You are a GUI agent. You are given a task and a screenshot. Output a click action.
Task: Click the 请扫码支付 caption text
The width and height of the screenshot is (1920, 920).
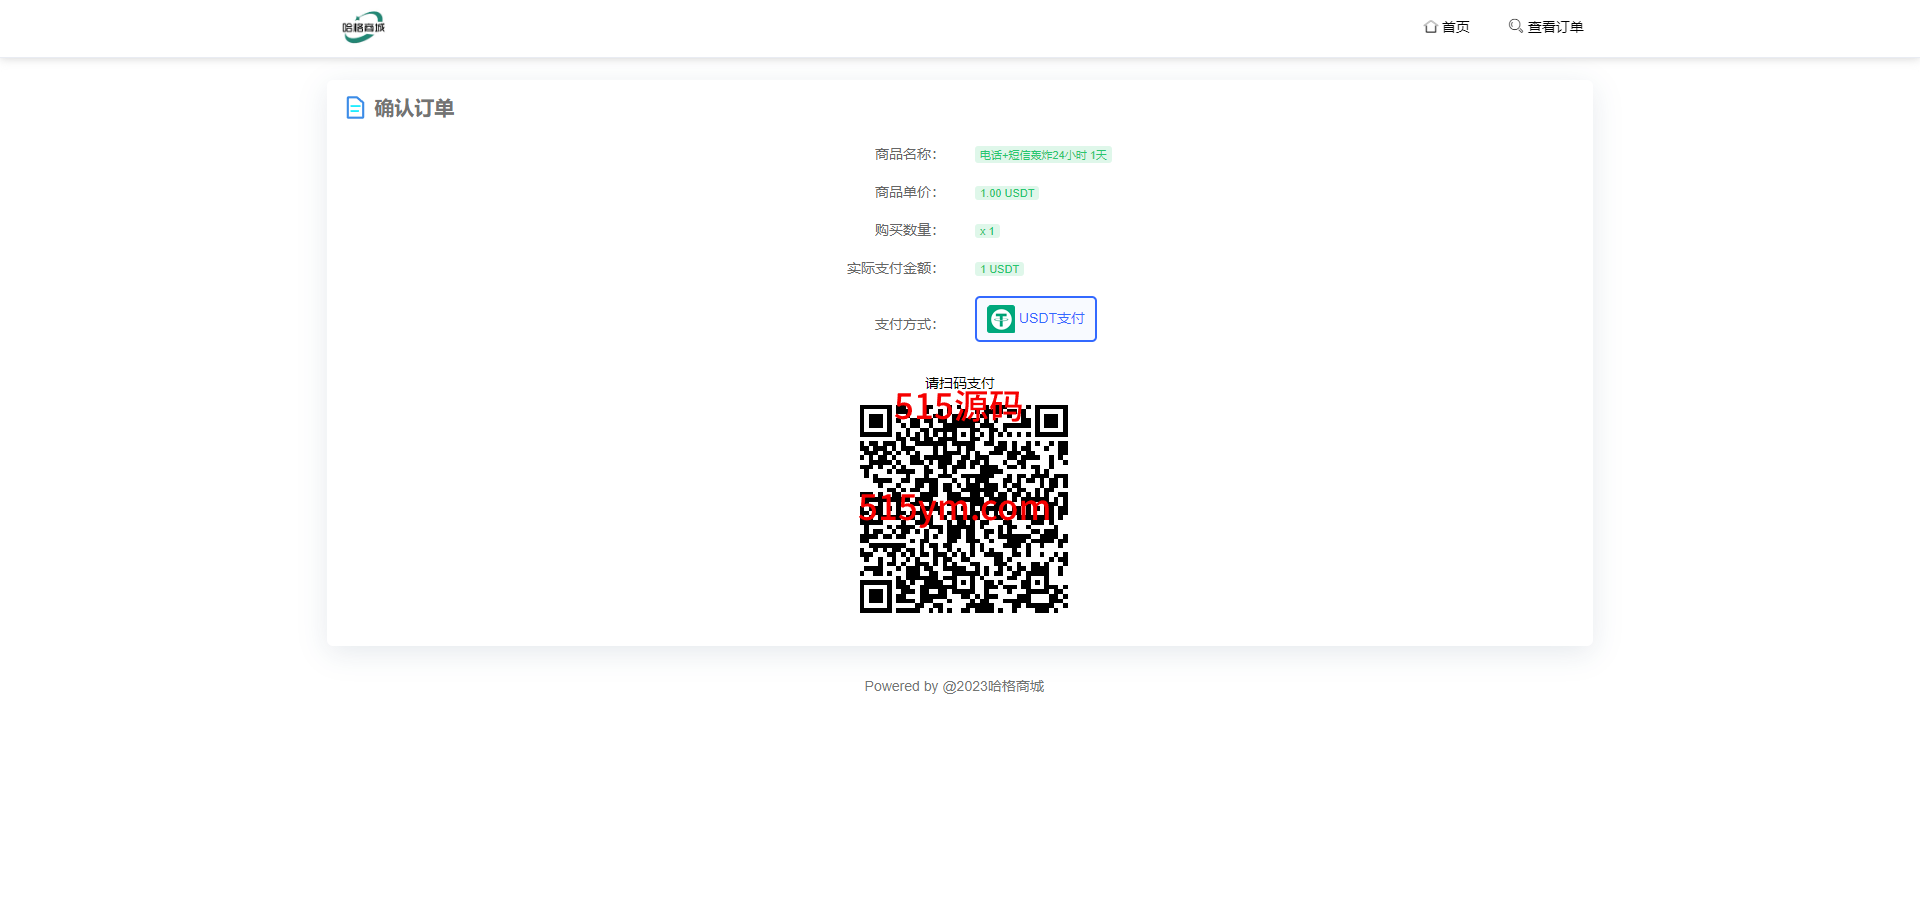959,383
